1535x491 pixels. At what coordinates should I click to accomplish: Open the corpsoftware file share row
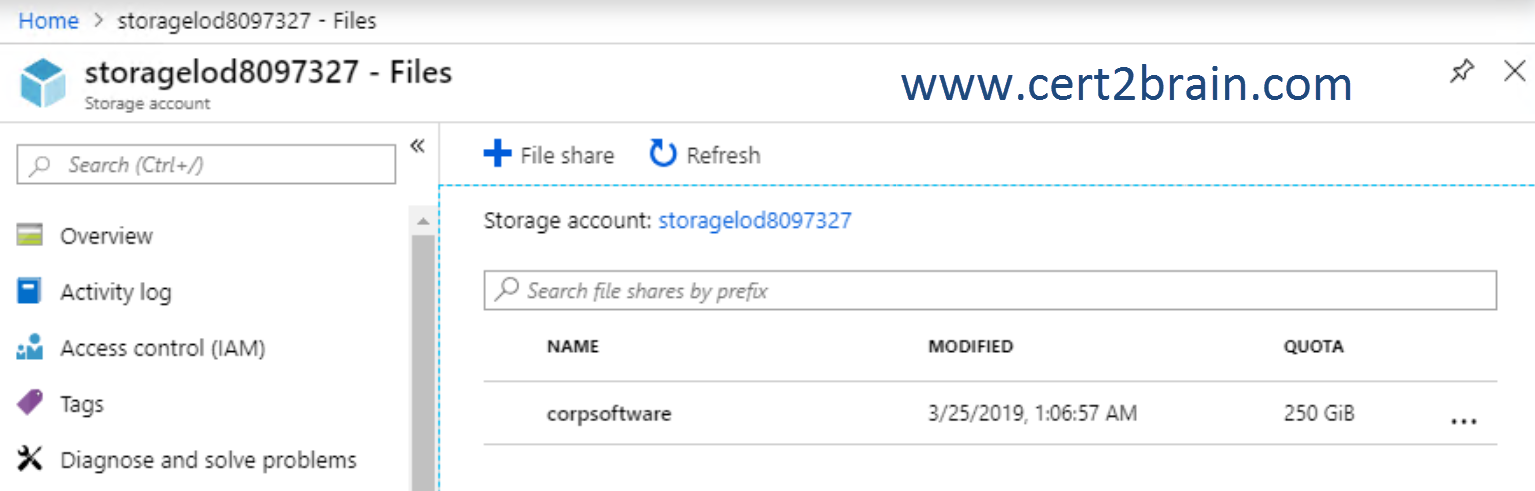click(x=990, y=413)
